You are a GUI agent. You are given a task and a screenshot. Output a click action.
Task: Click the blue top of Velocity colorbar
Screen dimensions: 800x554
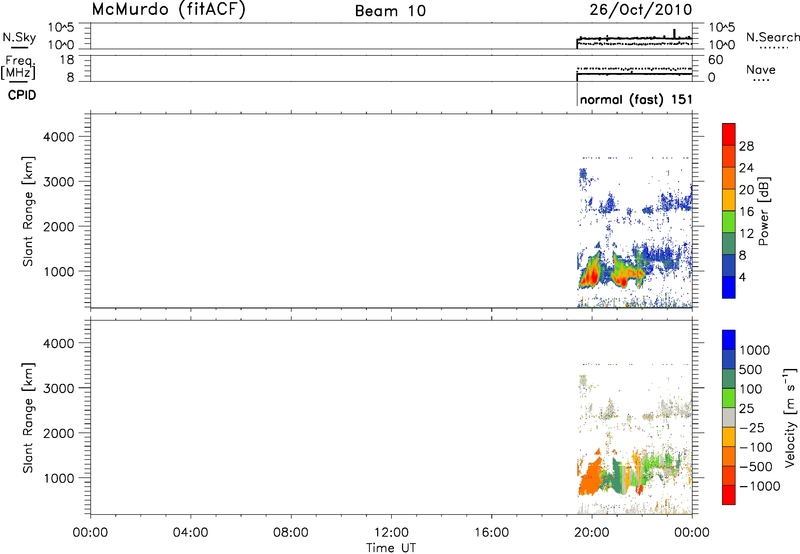pos(729,340)
